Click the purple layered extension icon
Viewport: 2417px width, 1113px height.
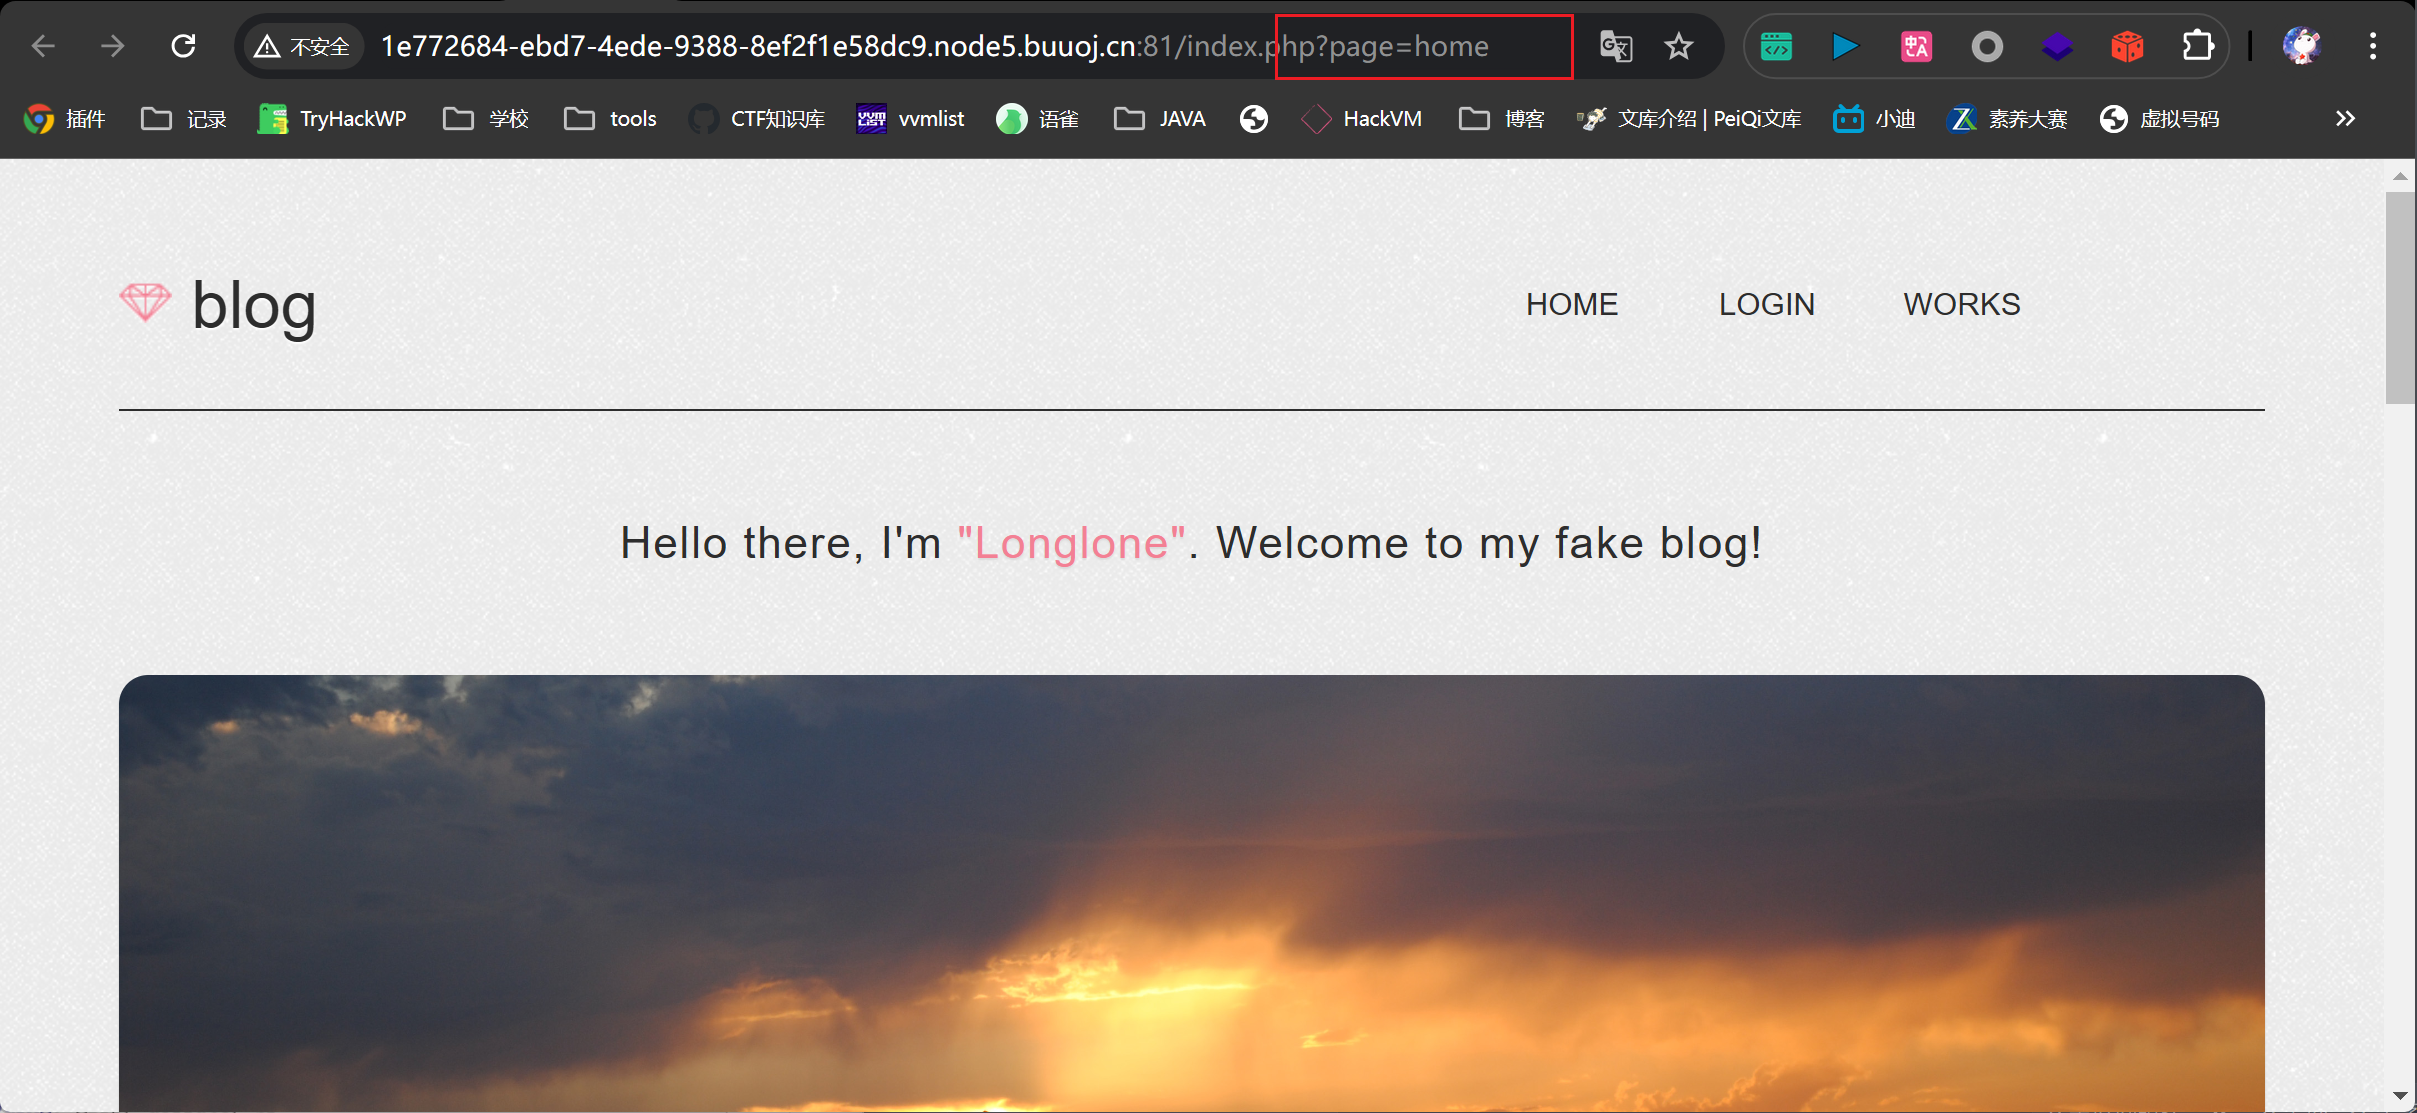(x=2057, y=46)
